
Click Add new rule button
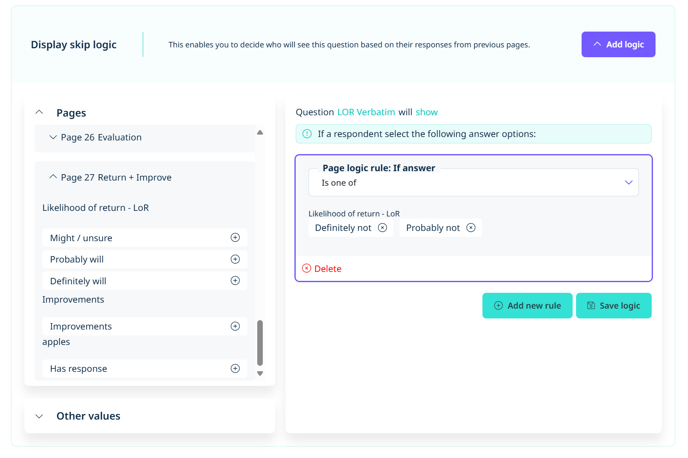(x=527, y=306)
